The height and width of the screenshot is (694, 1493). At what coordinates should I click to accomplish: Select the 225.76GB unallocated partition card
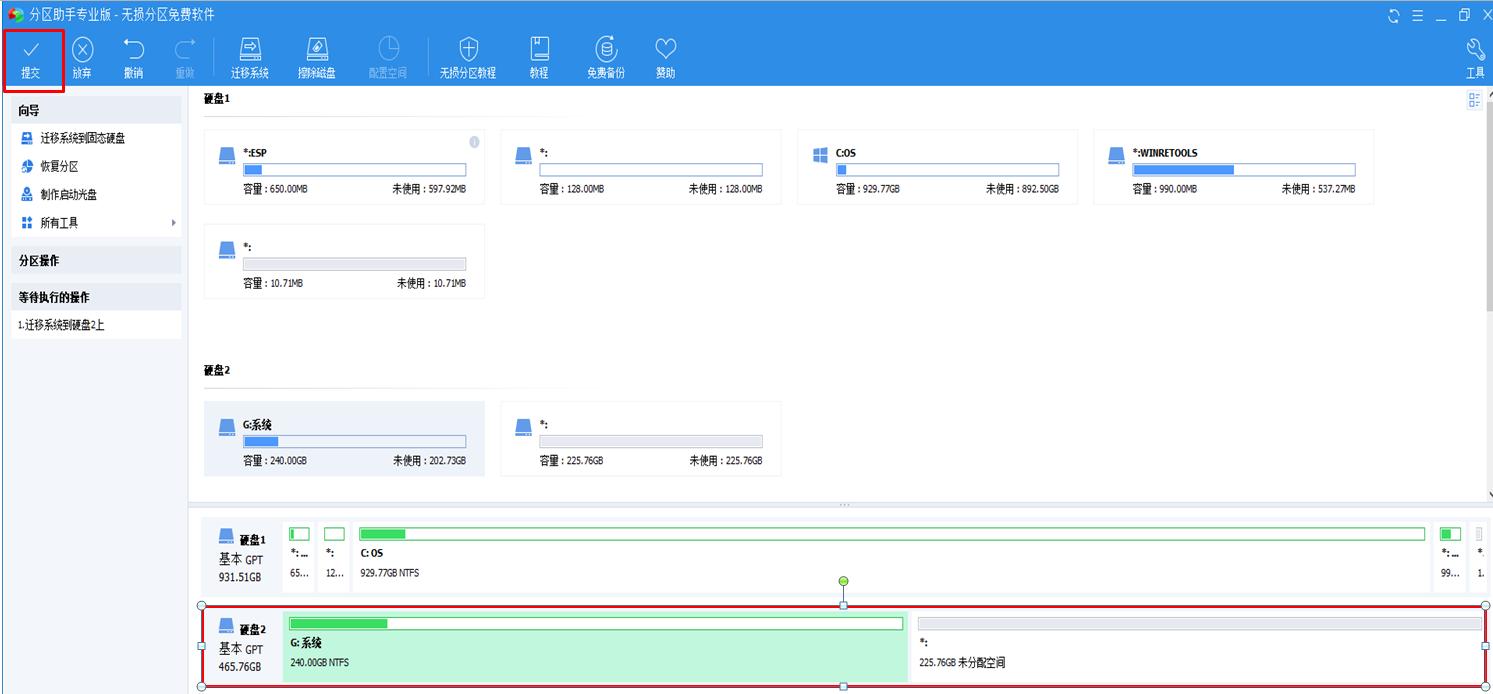[x=640, y=439]
